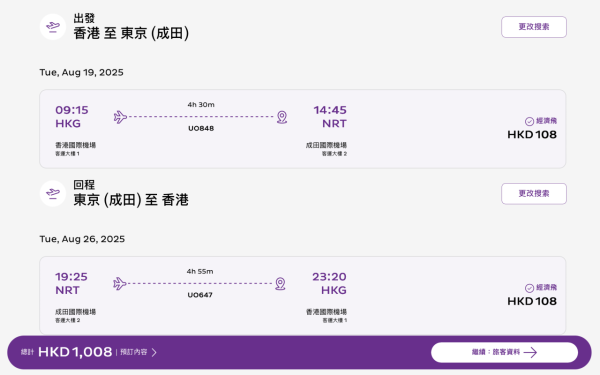The height and width of the screenshot is (375, 600).
Task: Expand booking details chevron next to 預訂內容
Action: [154, 352]
